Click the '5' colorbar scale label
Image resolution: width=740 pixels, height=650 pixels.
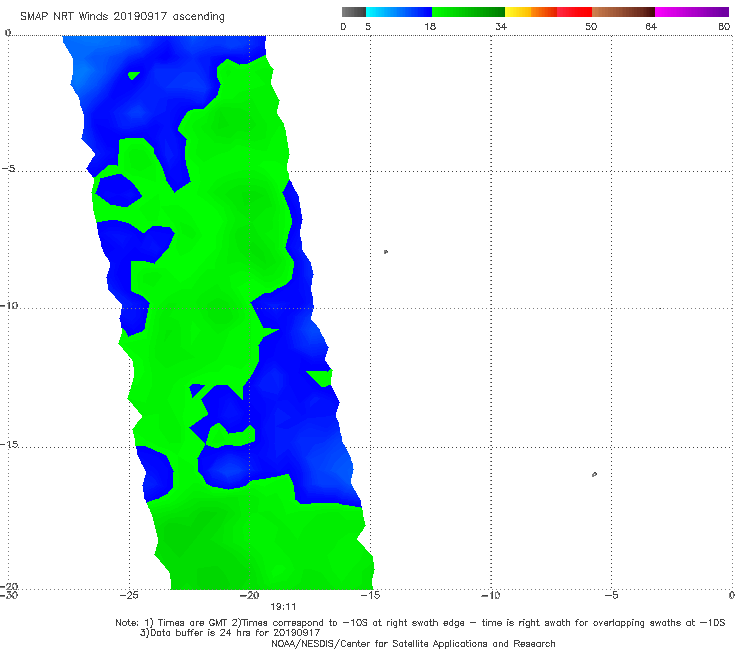pyautogui.click(x=368, y=26)
